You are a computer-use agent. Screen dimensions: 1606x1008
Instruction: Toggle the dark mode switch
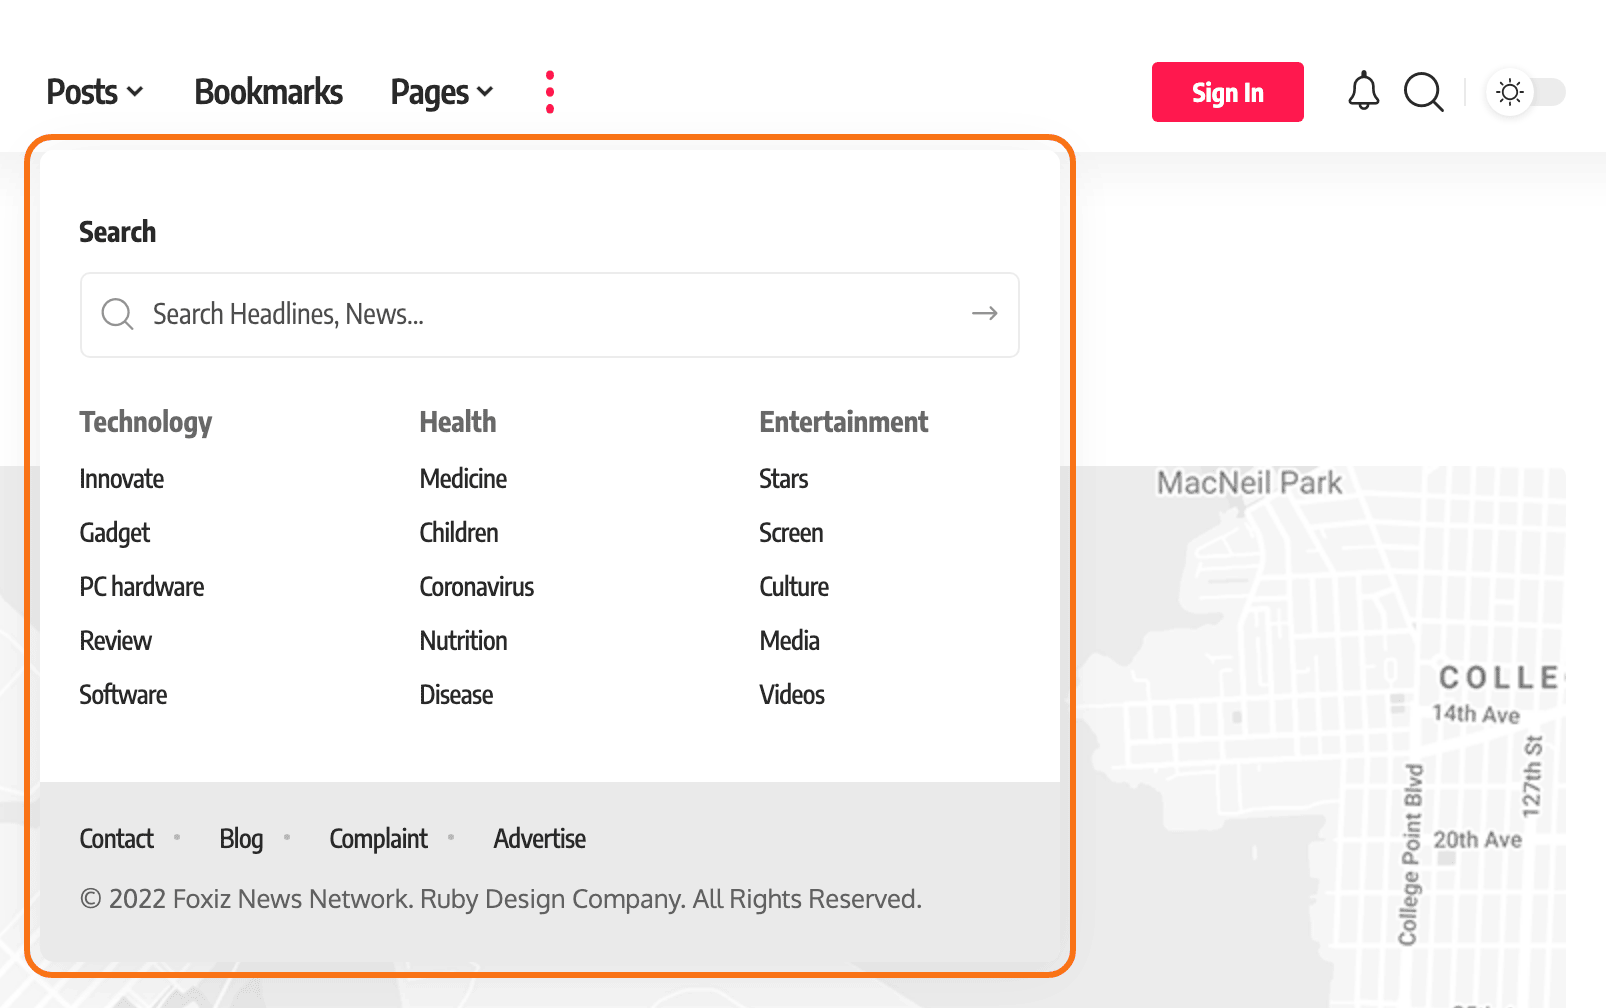[1526, 92]
